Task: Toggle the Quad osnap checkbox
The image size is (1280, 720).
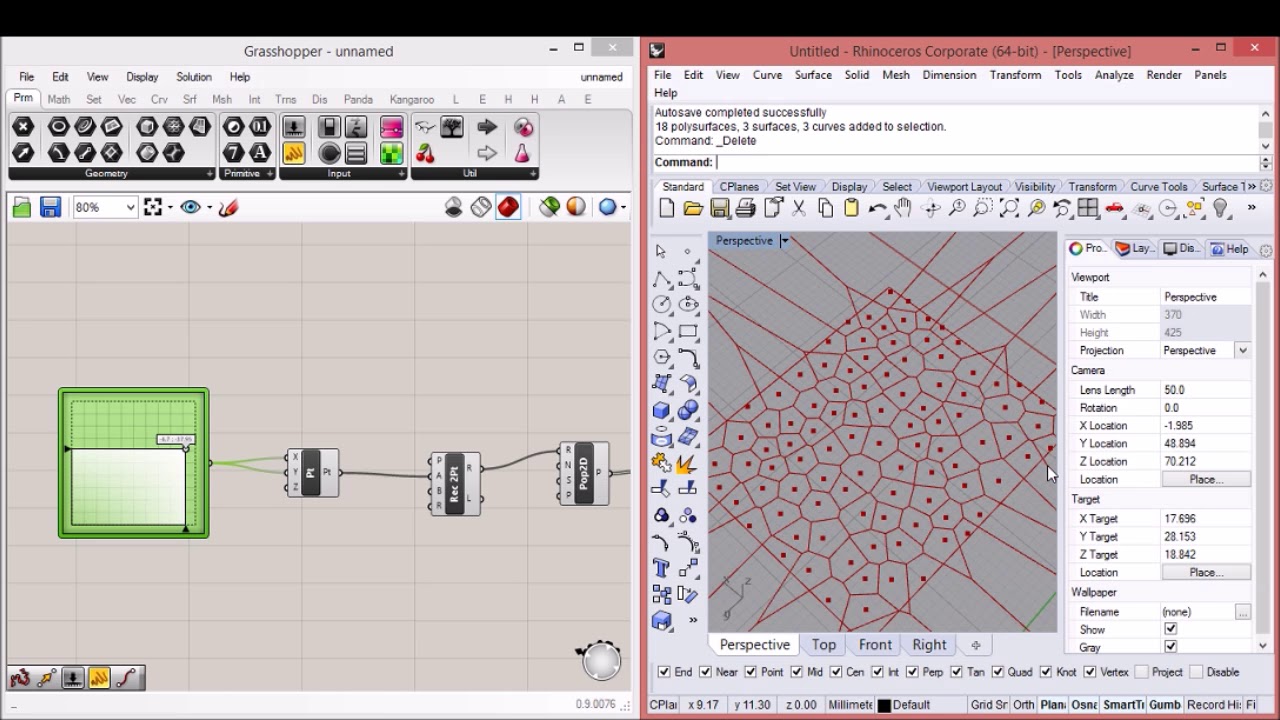Action: tap(997, 672)
